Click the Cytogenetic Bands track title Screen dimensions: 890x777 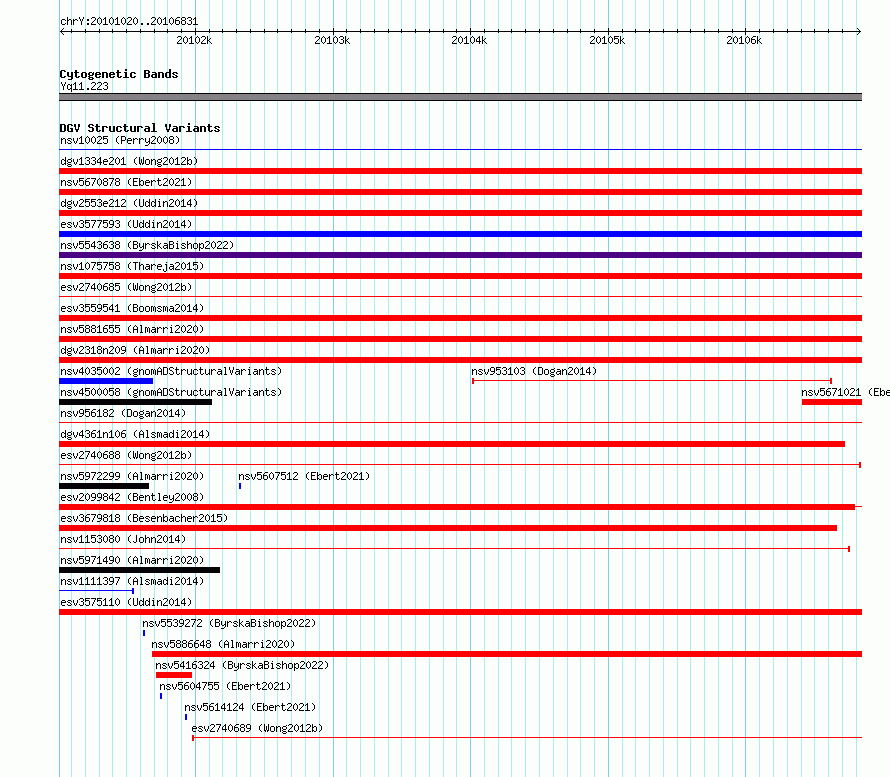119,74
